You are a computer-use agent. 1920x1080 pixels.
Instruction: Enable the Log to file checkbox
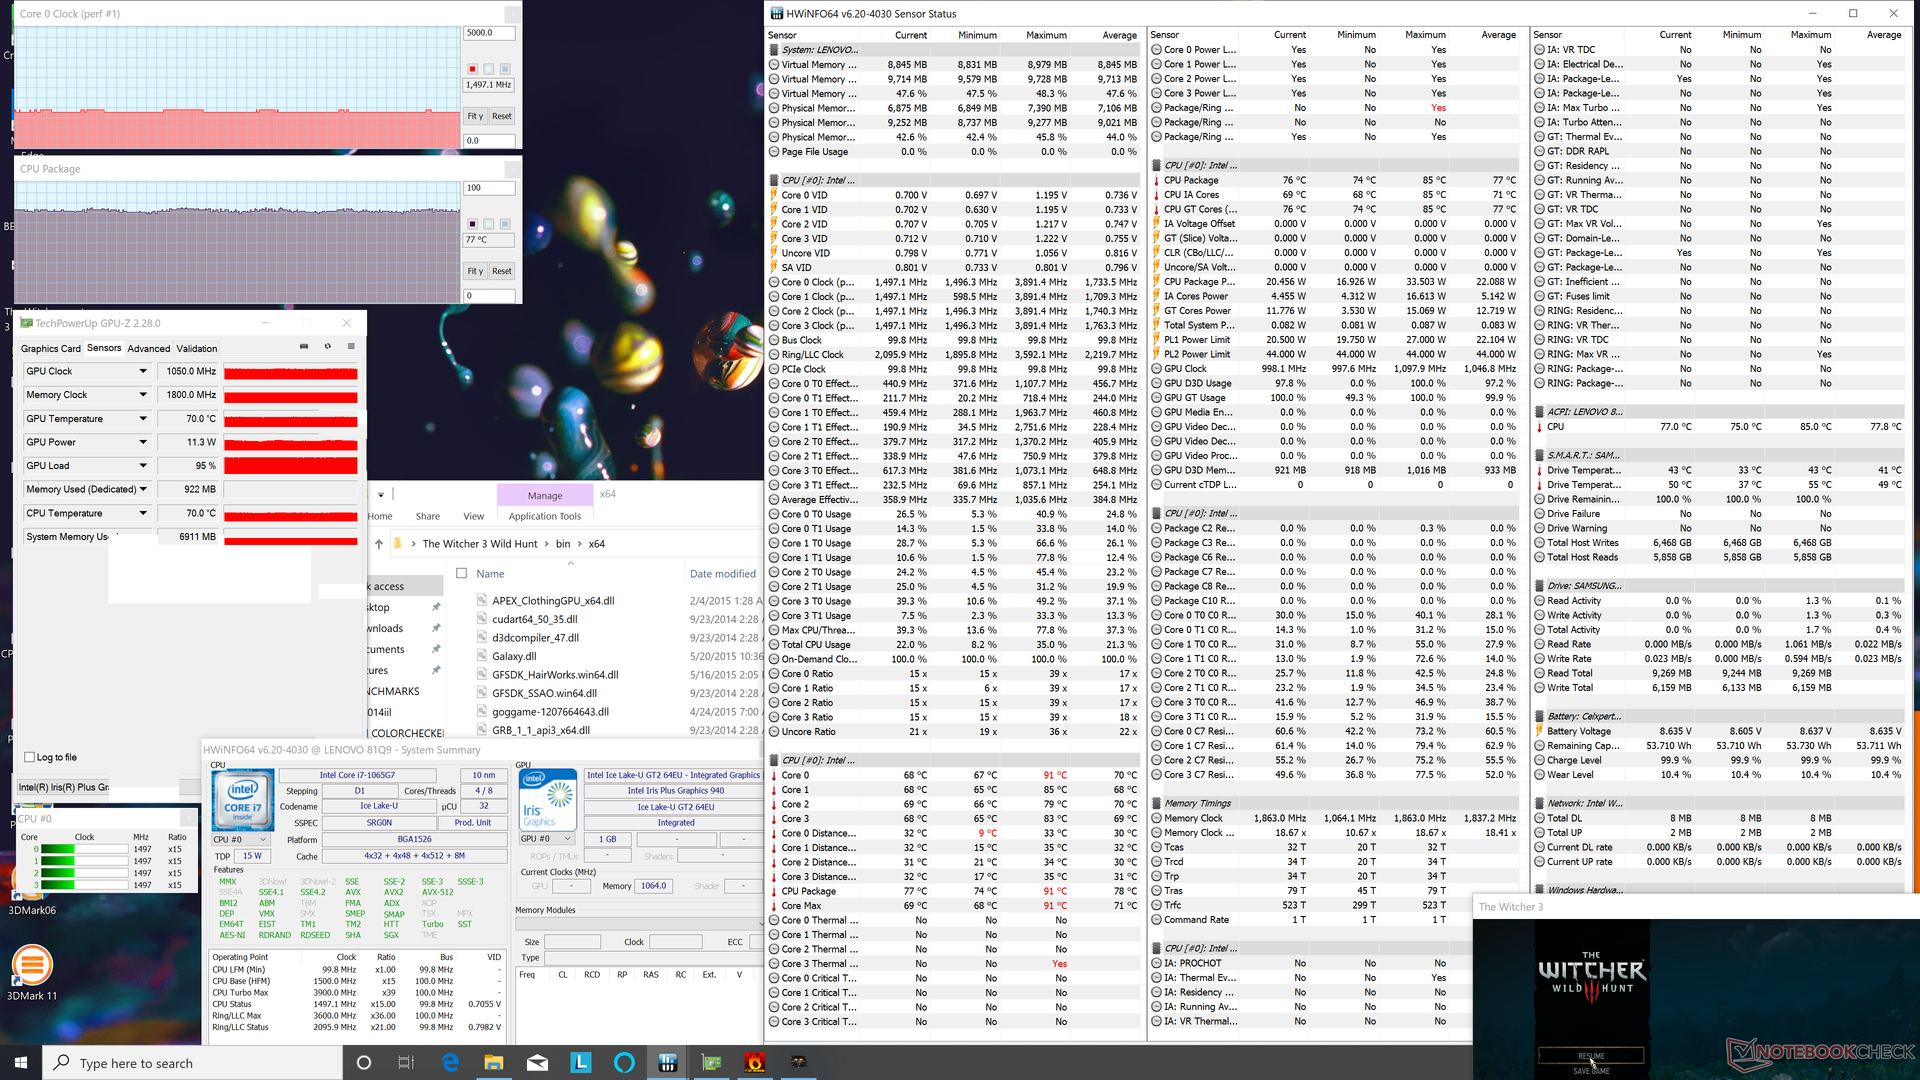30,757
